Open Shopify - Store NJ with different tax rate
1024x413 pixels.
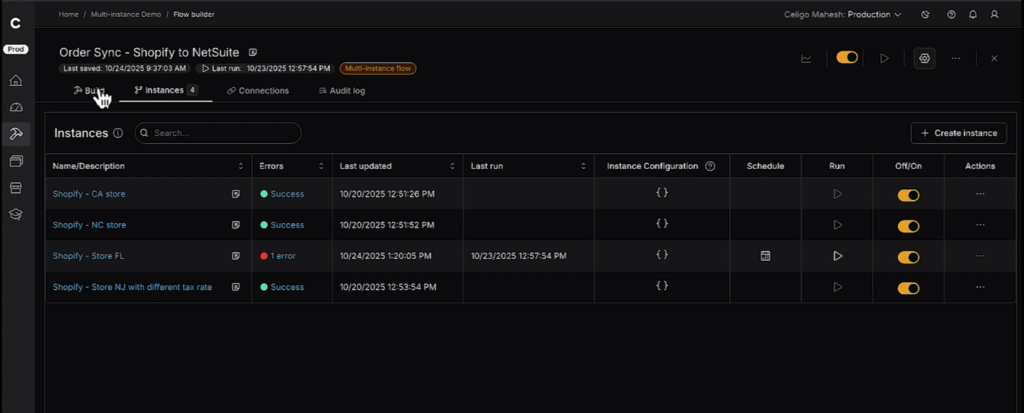(132, 287)
